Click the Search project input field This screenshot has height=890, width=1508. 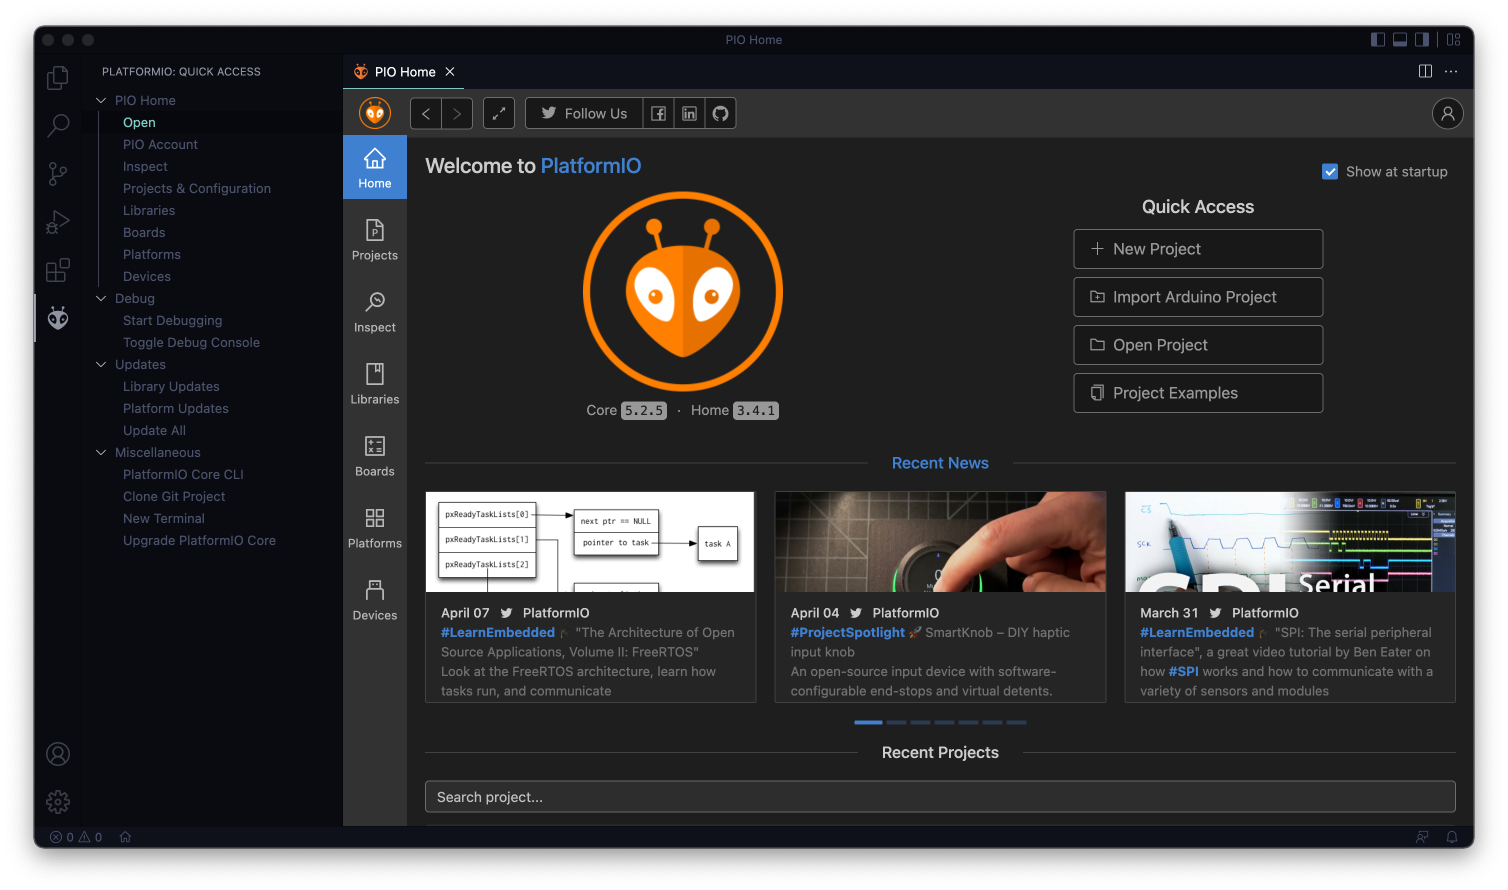940,797
